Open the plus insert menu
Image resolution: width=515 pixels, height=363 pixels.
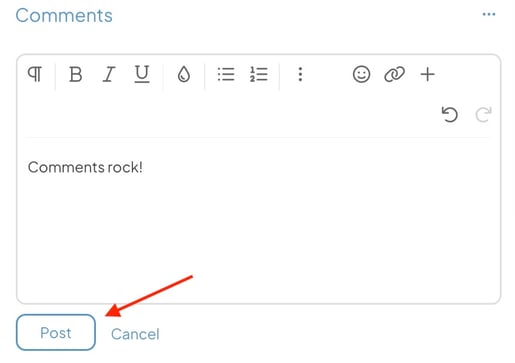point(428,74)
